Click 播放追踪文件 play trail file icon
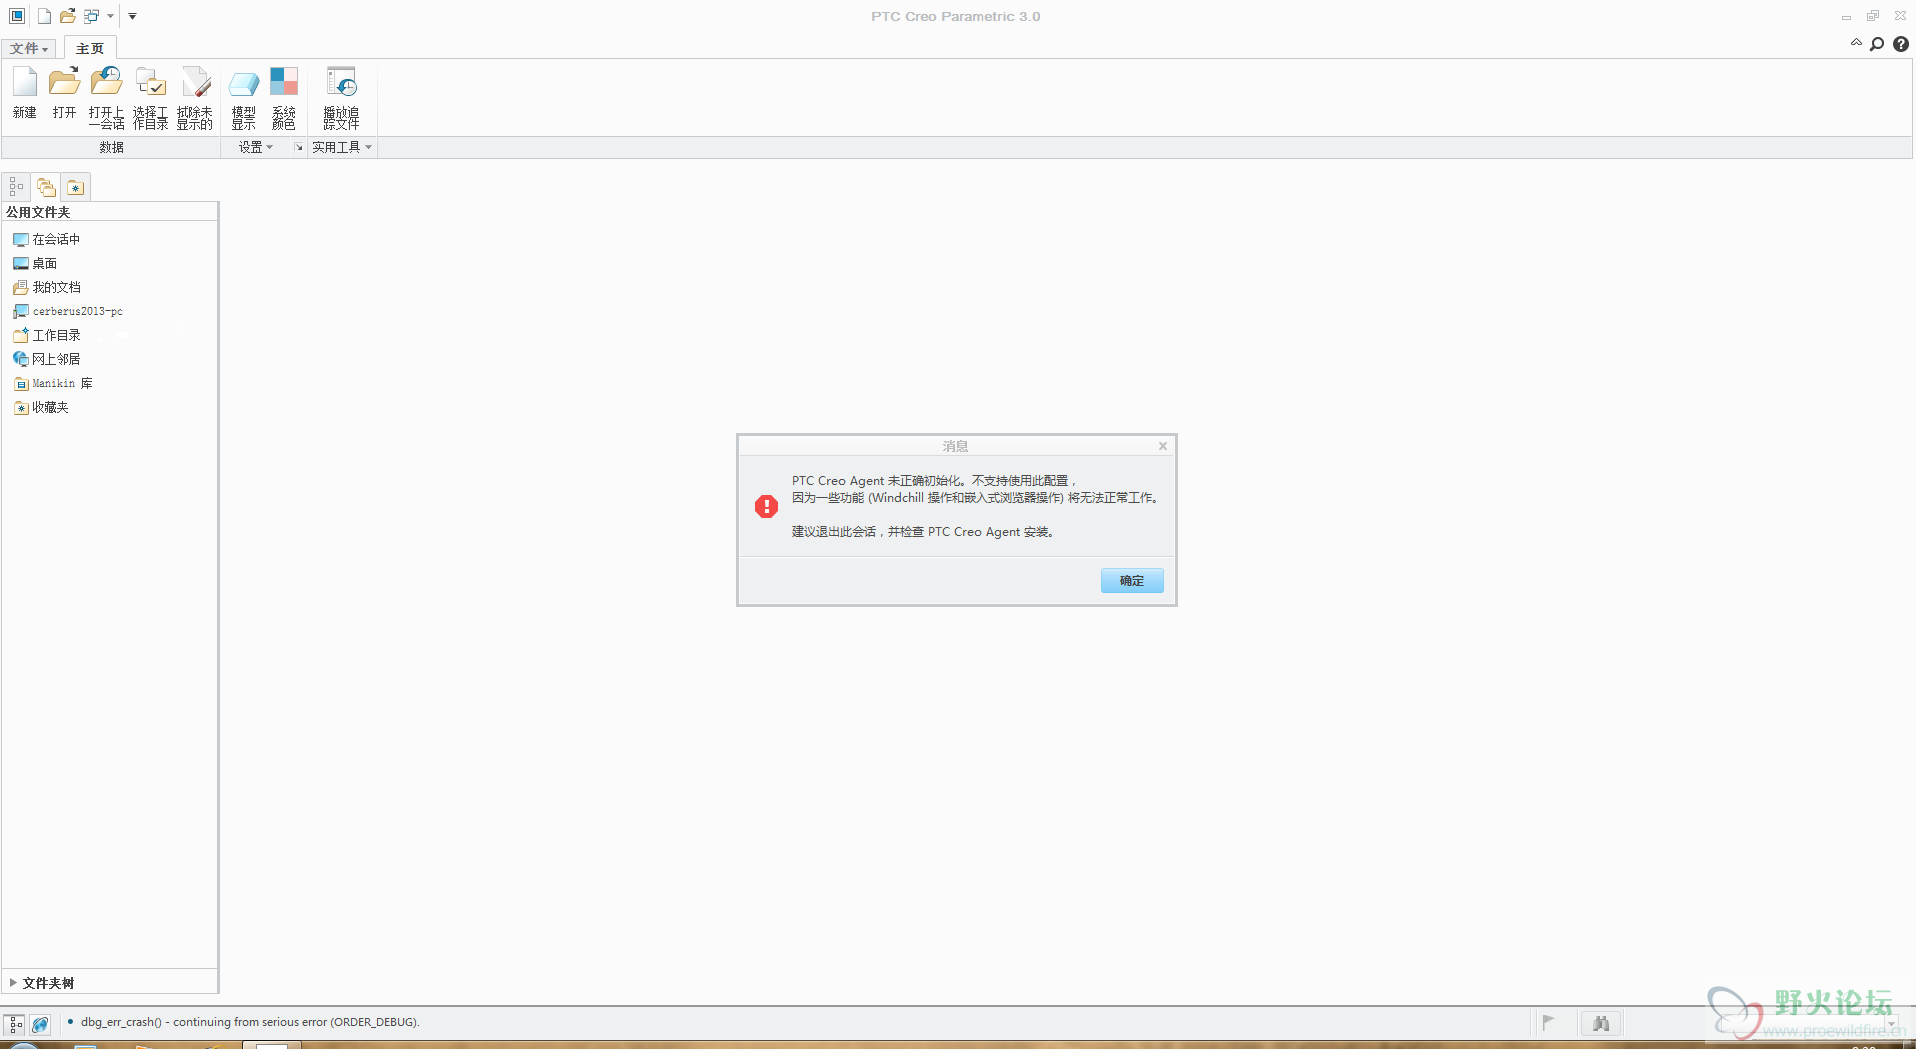The image size is (1916, 1049). pyautogui.click(x=341, y=97)
